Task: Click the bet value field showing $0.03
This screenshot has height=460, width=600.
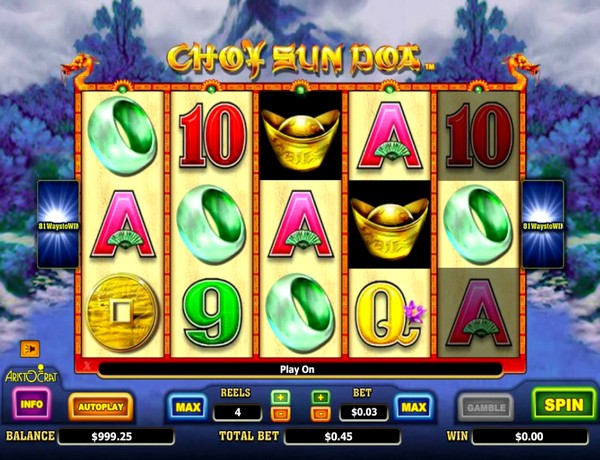Action: tap(364, 412)
